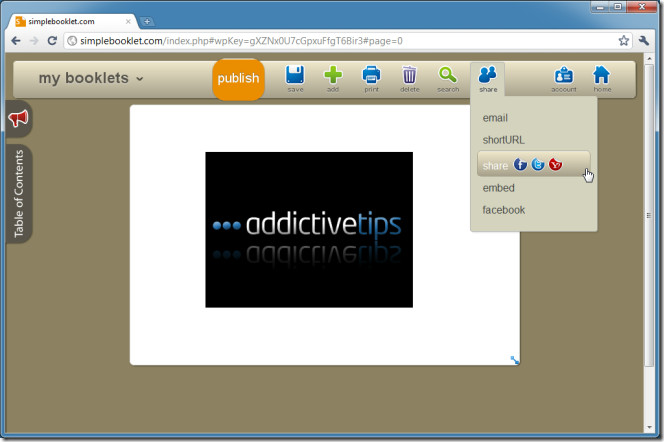Click the site info icon in address bar
Viewport: 664px width, 442px height.
coord(72,41)
